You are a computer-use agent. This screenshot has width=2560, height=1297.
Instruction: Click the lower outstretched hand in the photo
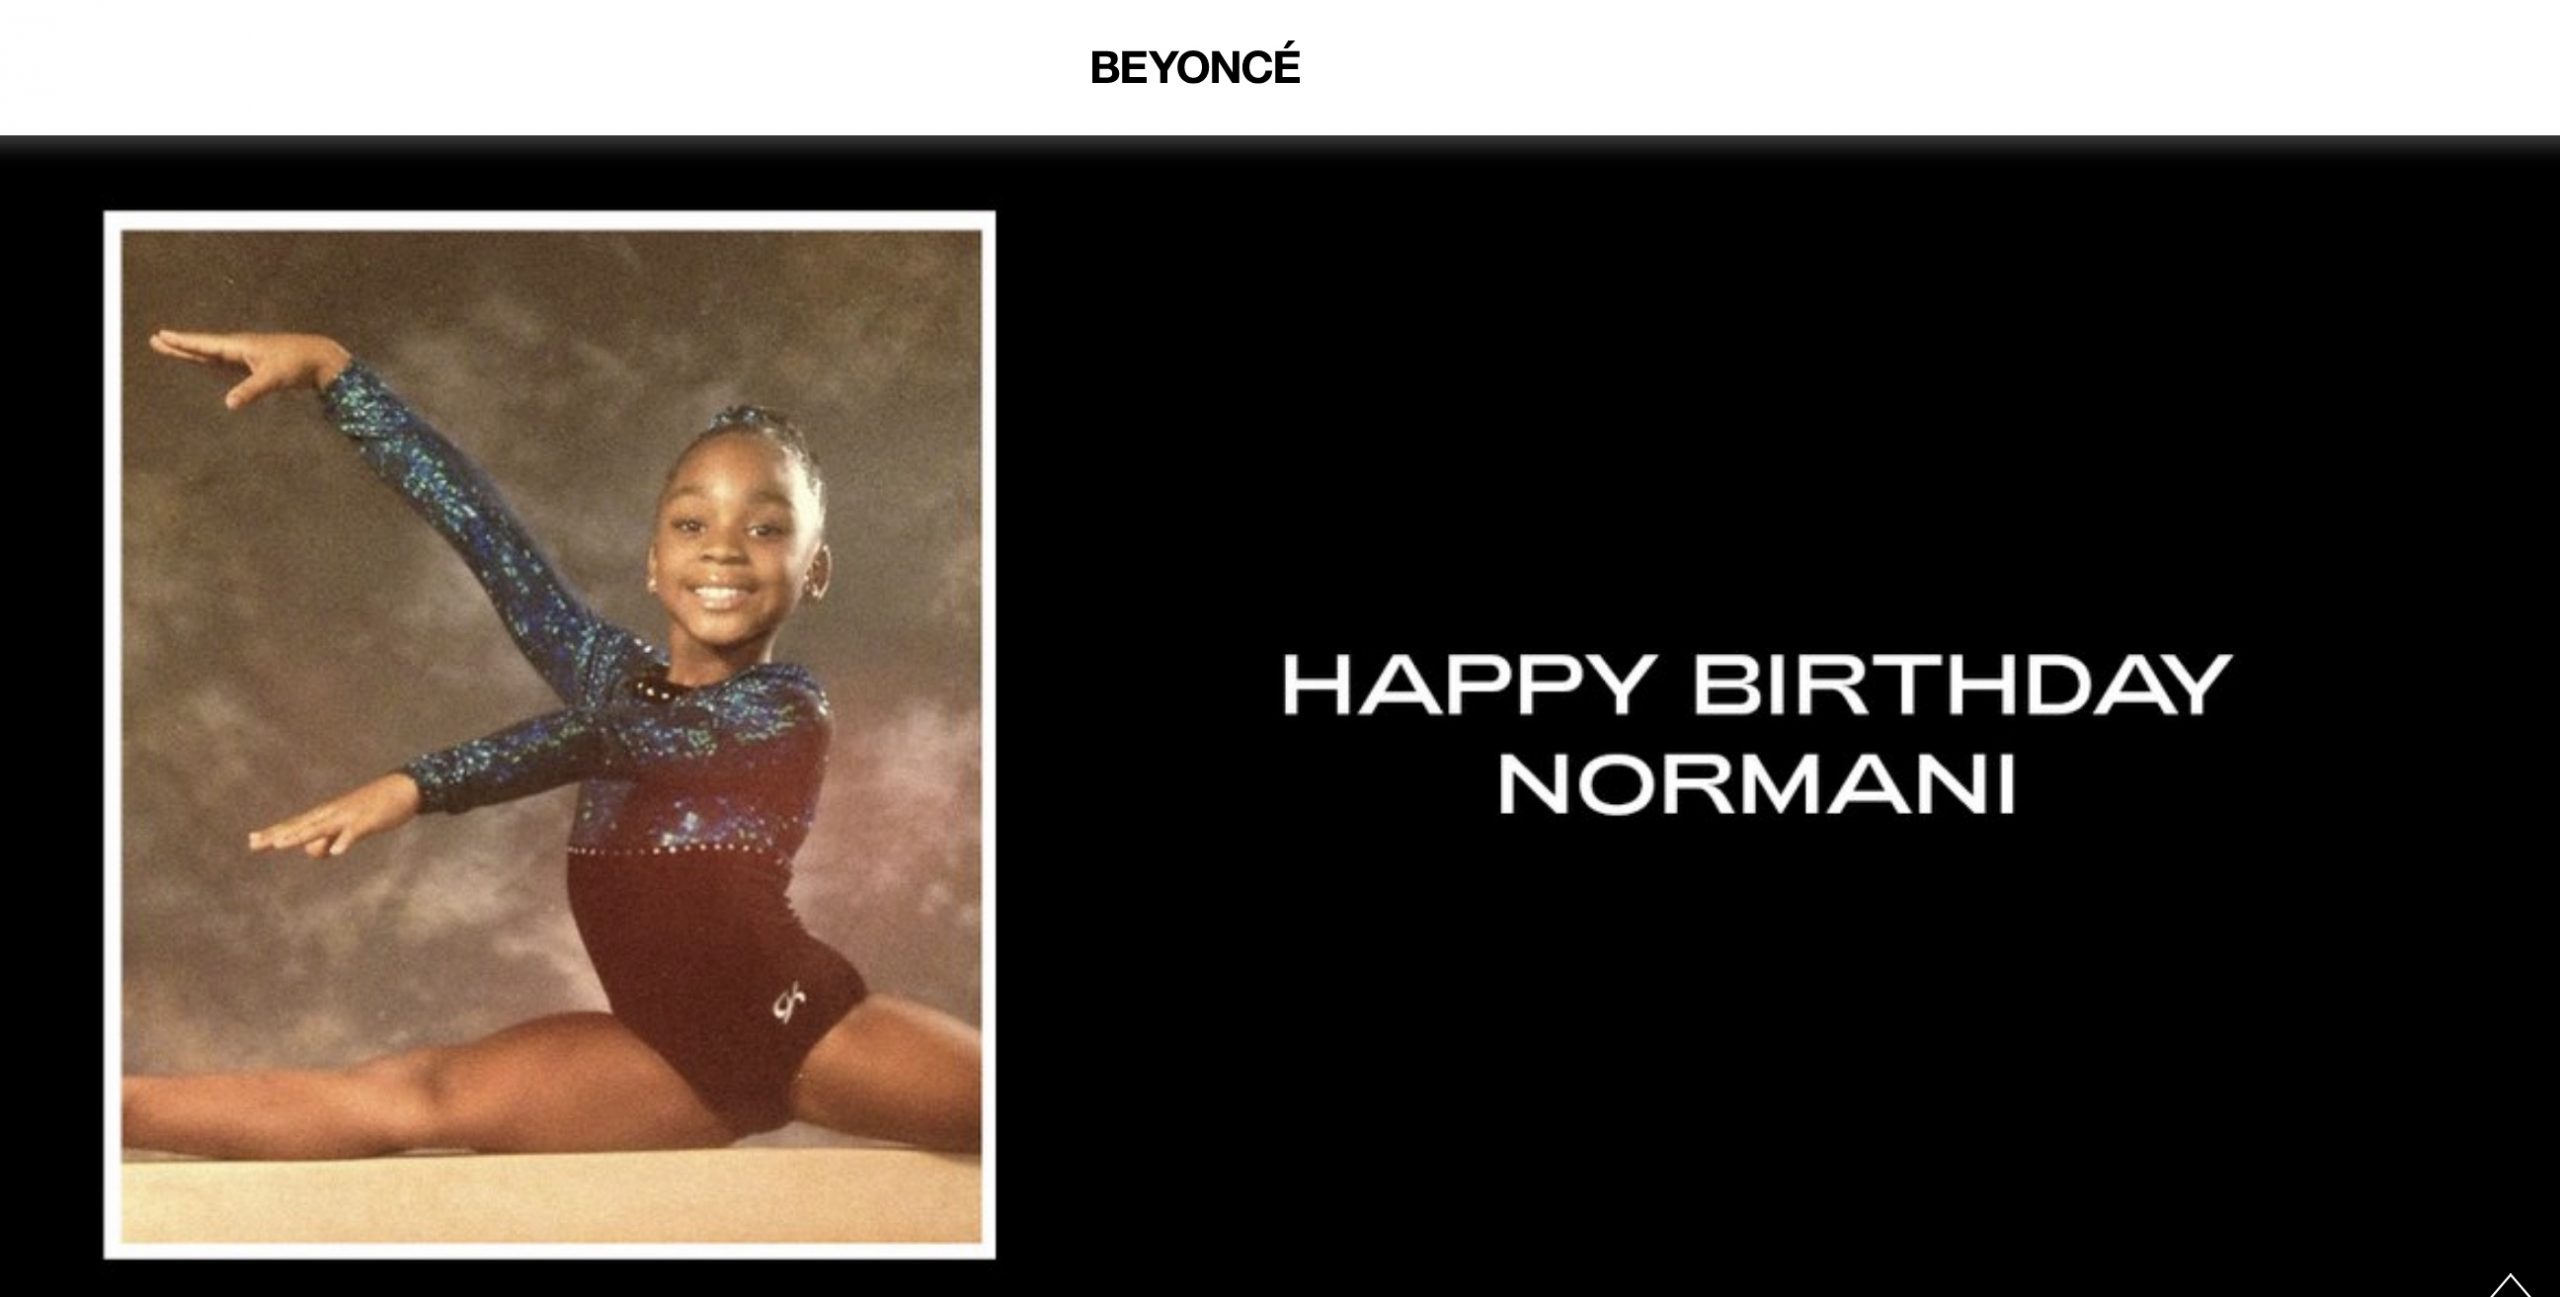(x=300, y=835)
